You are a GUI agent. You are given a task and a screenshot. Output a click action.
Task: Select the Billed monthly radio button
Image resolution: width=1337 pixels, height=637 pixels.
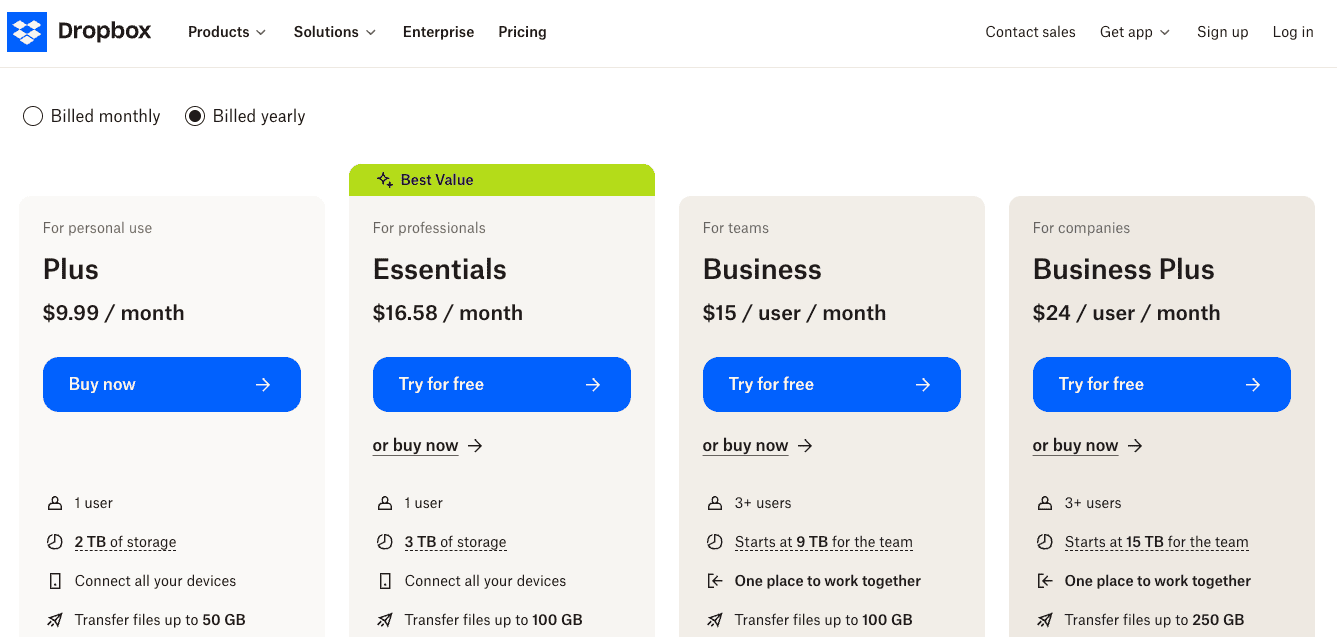pyautogui.click(x=32, y=116)
